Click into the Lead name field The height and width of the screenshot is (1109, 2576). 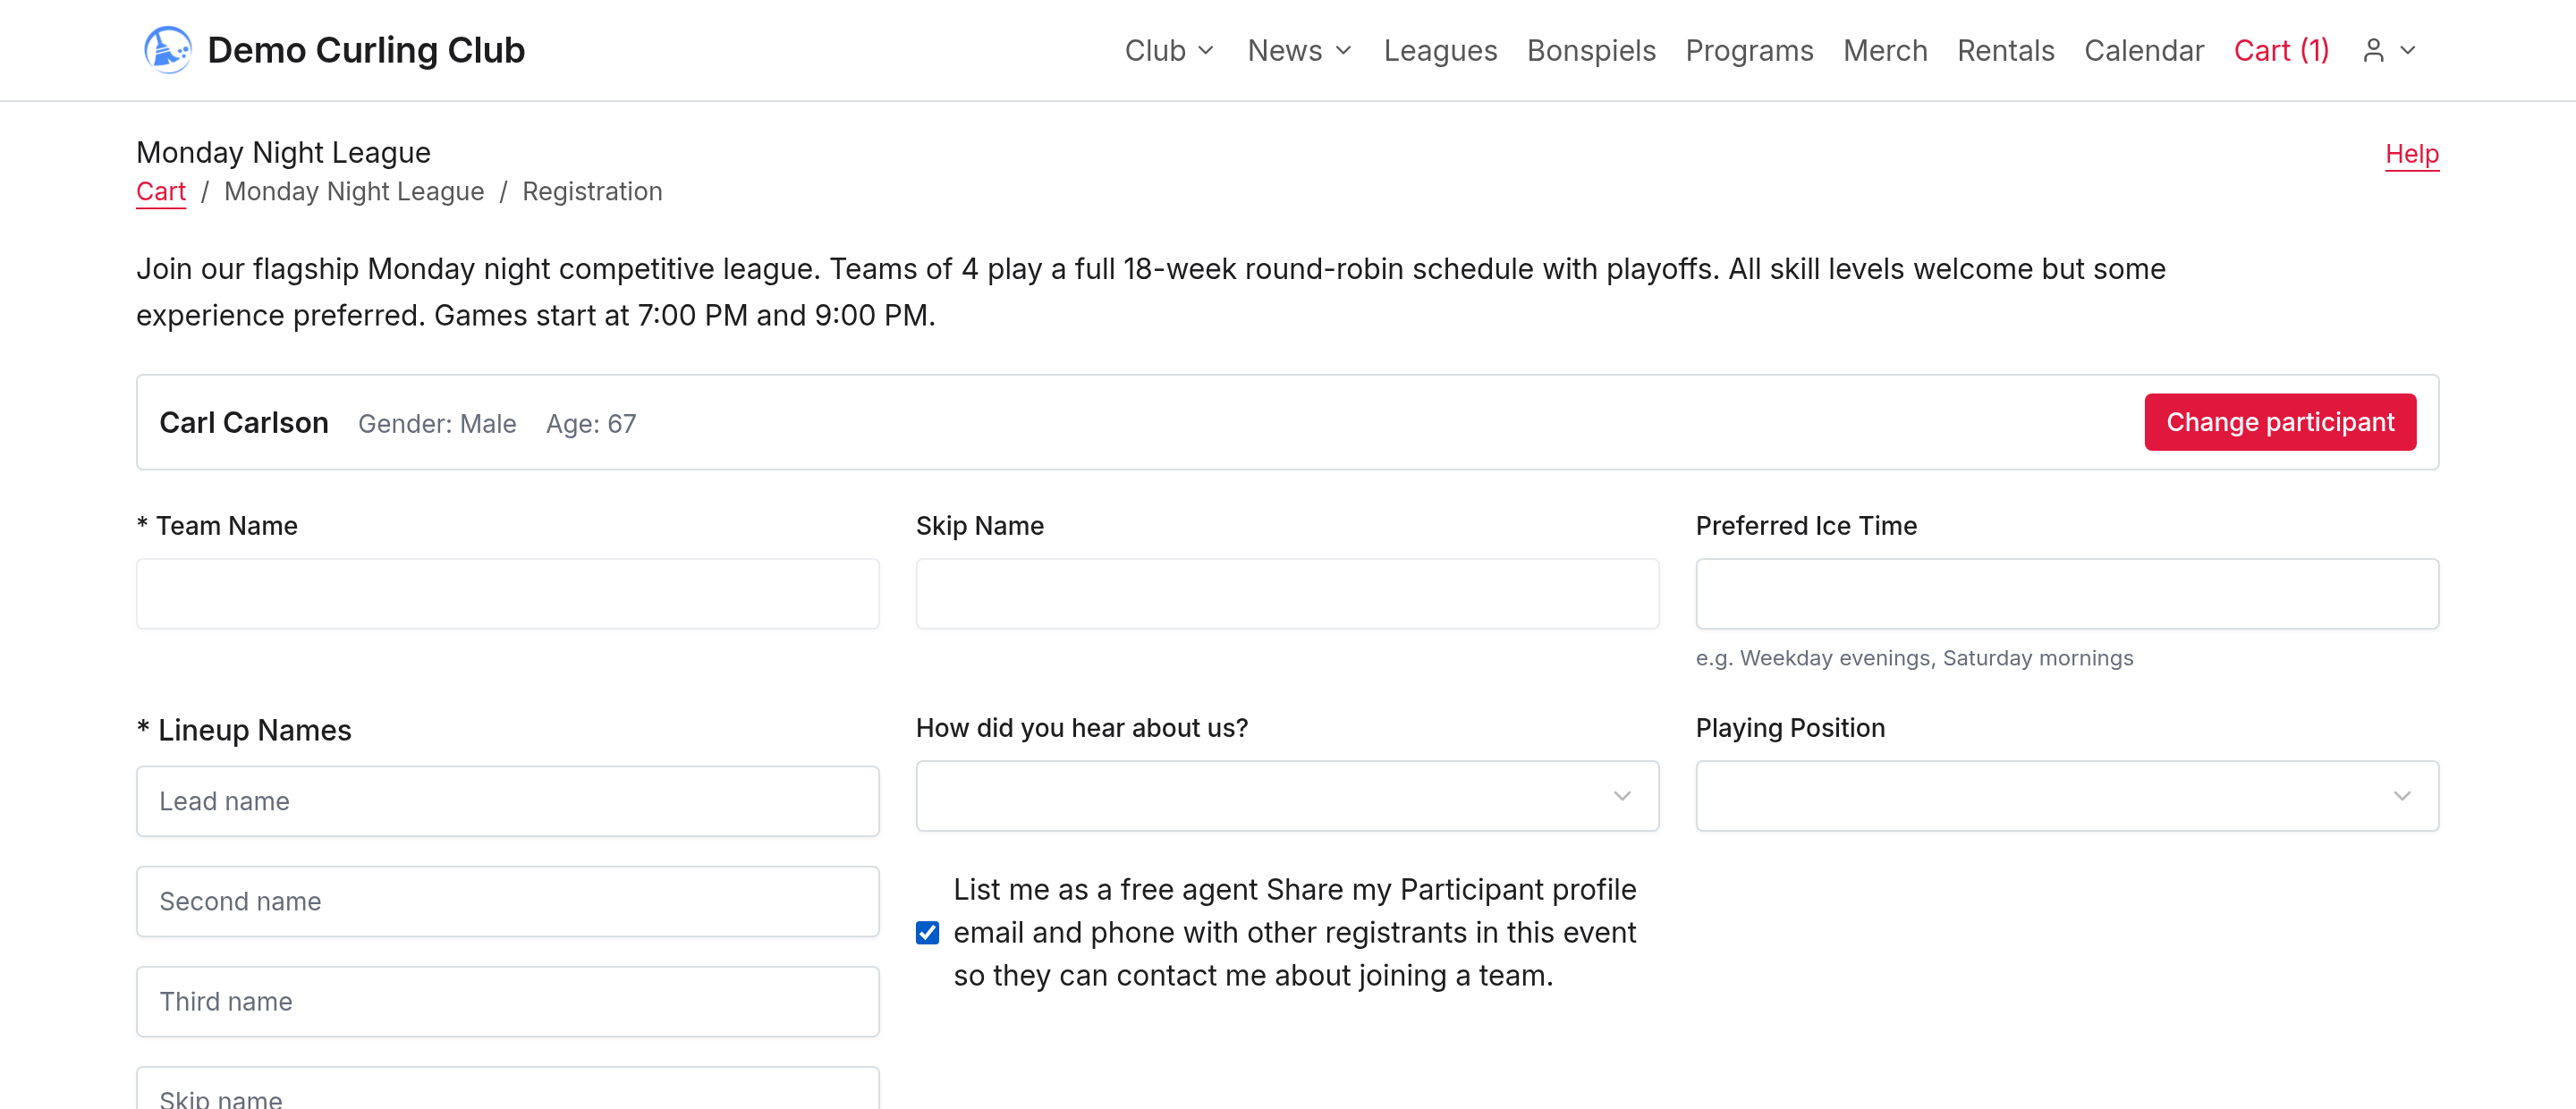(508, 801)
